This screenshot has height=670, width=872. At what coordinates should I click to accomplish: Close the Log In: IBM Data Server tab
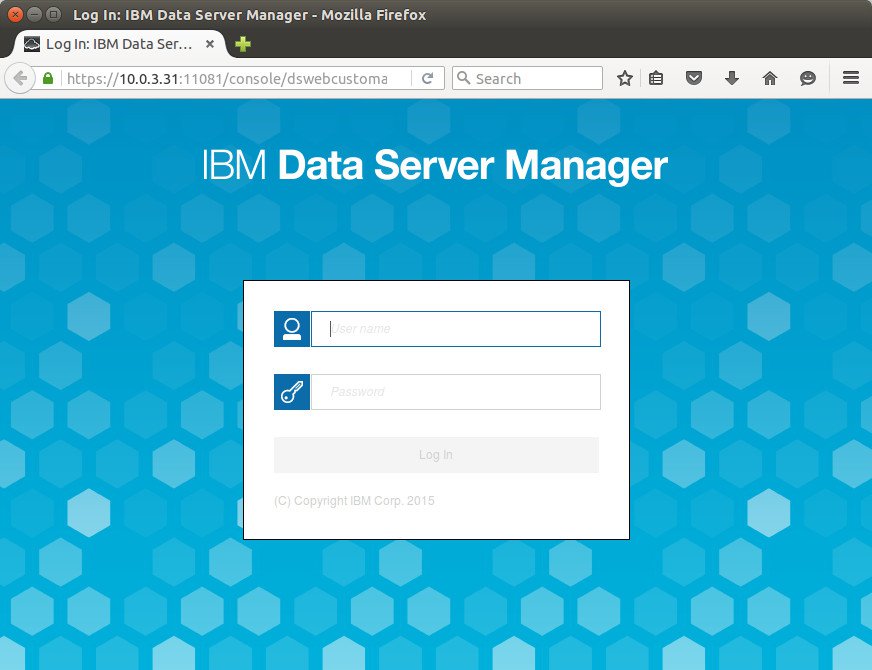tap(210, 44)
